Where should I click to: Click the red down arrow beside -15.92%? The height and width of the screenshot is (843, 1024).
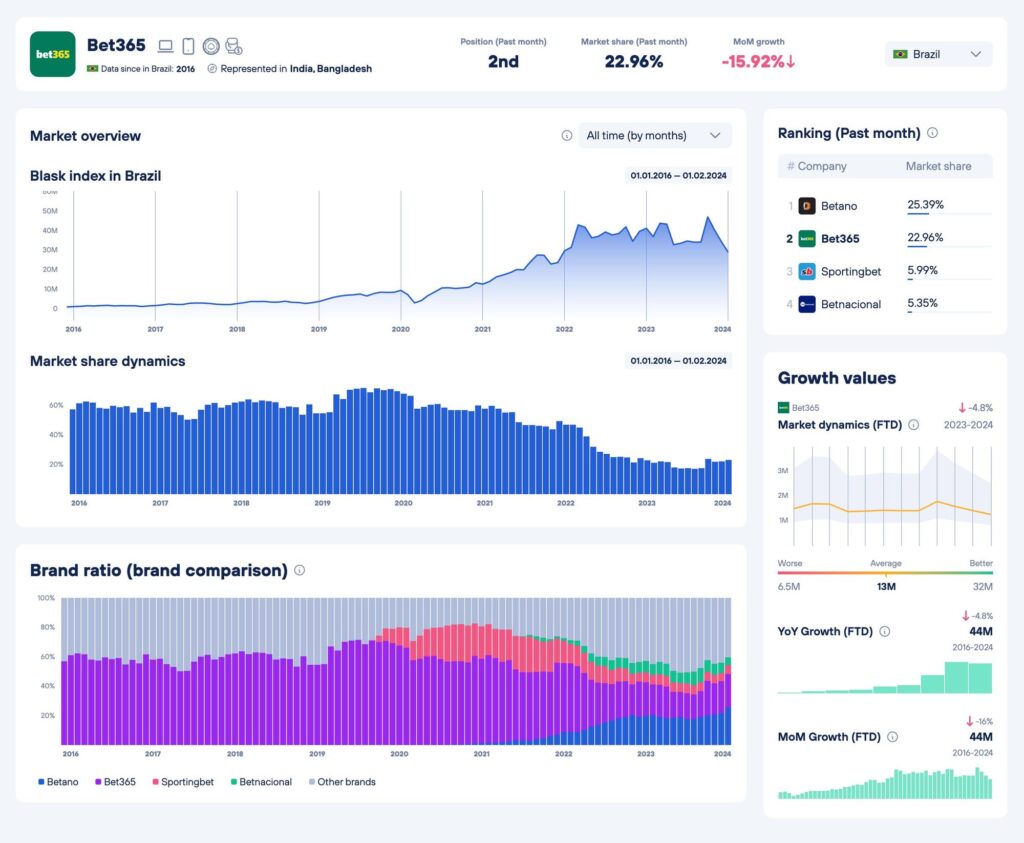[791, 61]
